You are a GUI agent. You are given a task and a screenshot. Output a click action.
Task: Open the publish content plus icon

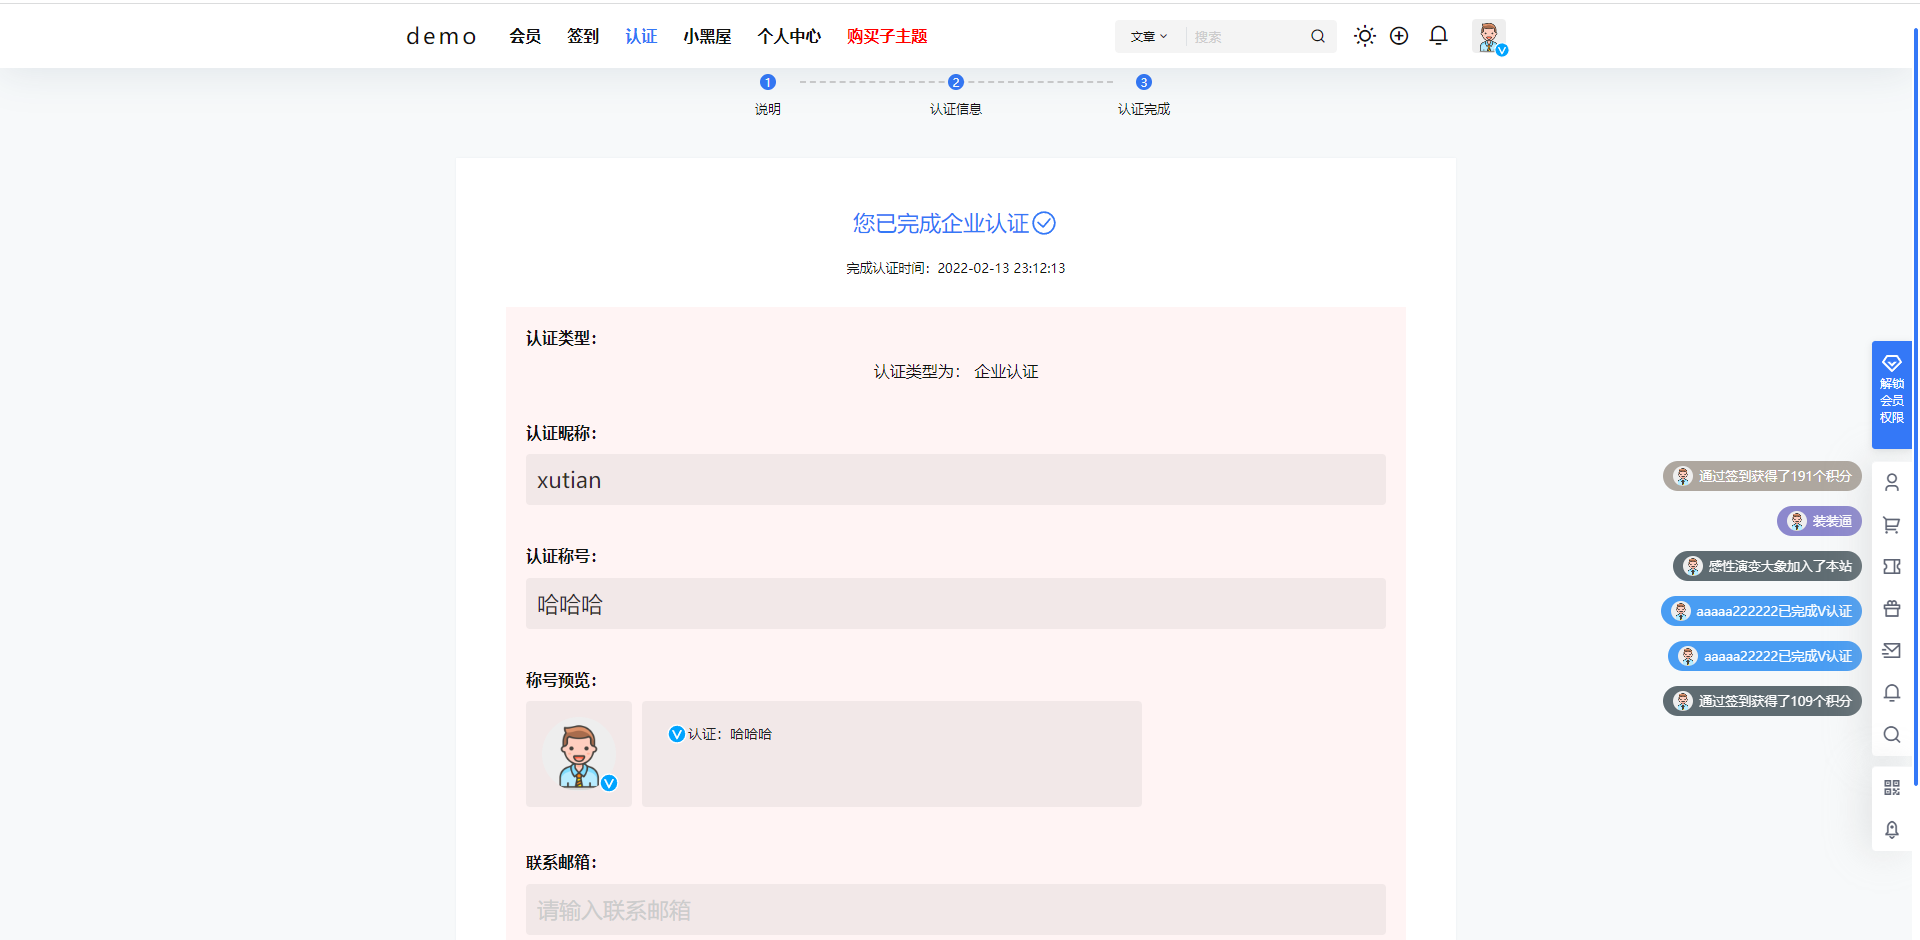[x=1399, y=36]
